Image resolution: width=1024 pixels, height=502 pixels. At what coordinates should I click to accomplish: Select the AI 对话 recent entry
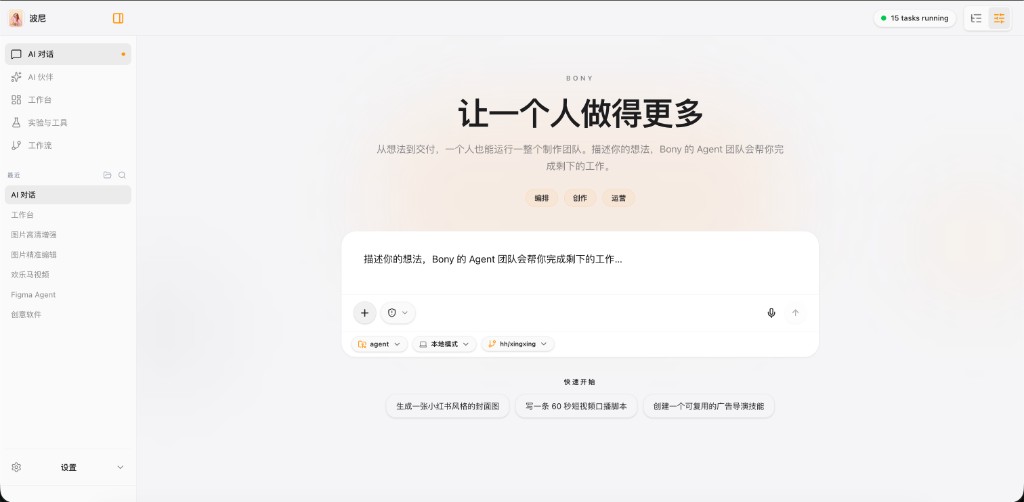tap(68, 195)
